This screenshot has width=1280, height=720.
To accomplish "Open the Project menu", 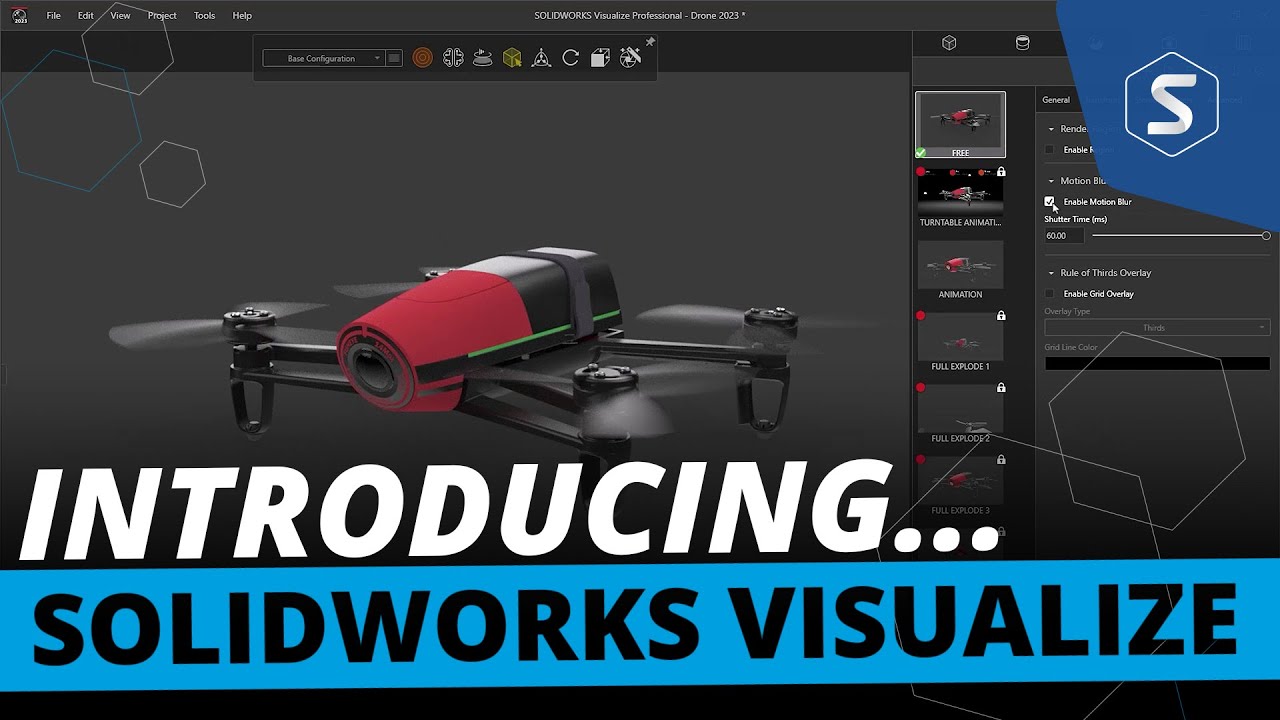I will pyautogui.click(x=162, y=16).
